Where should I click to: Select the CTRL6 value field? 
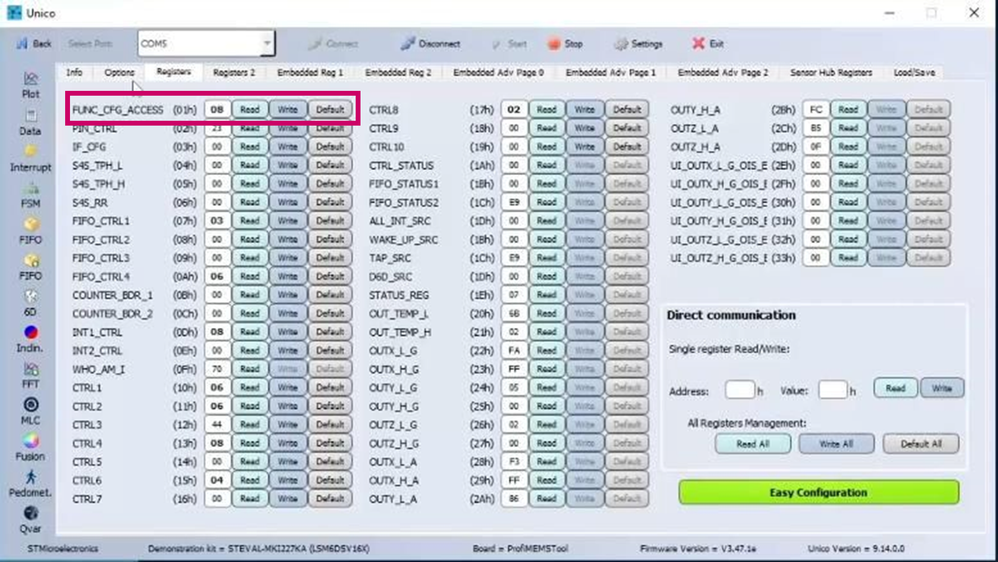(217, 480)
